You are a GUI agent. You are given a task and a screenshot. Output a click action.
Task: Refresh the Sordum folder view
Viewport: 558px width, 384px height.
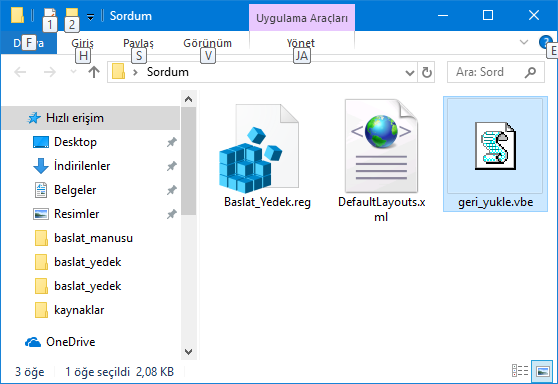(426, 72)
